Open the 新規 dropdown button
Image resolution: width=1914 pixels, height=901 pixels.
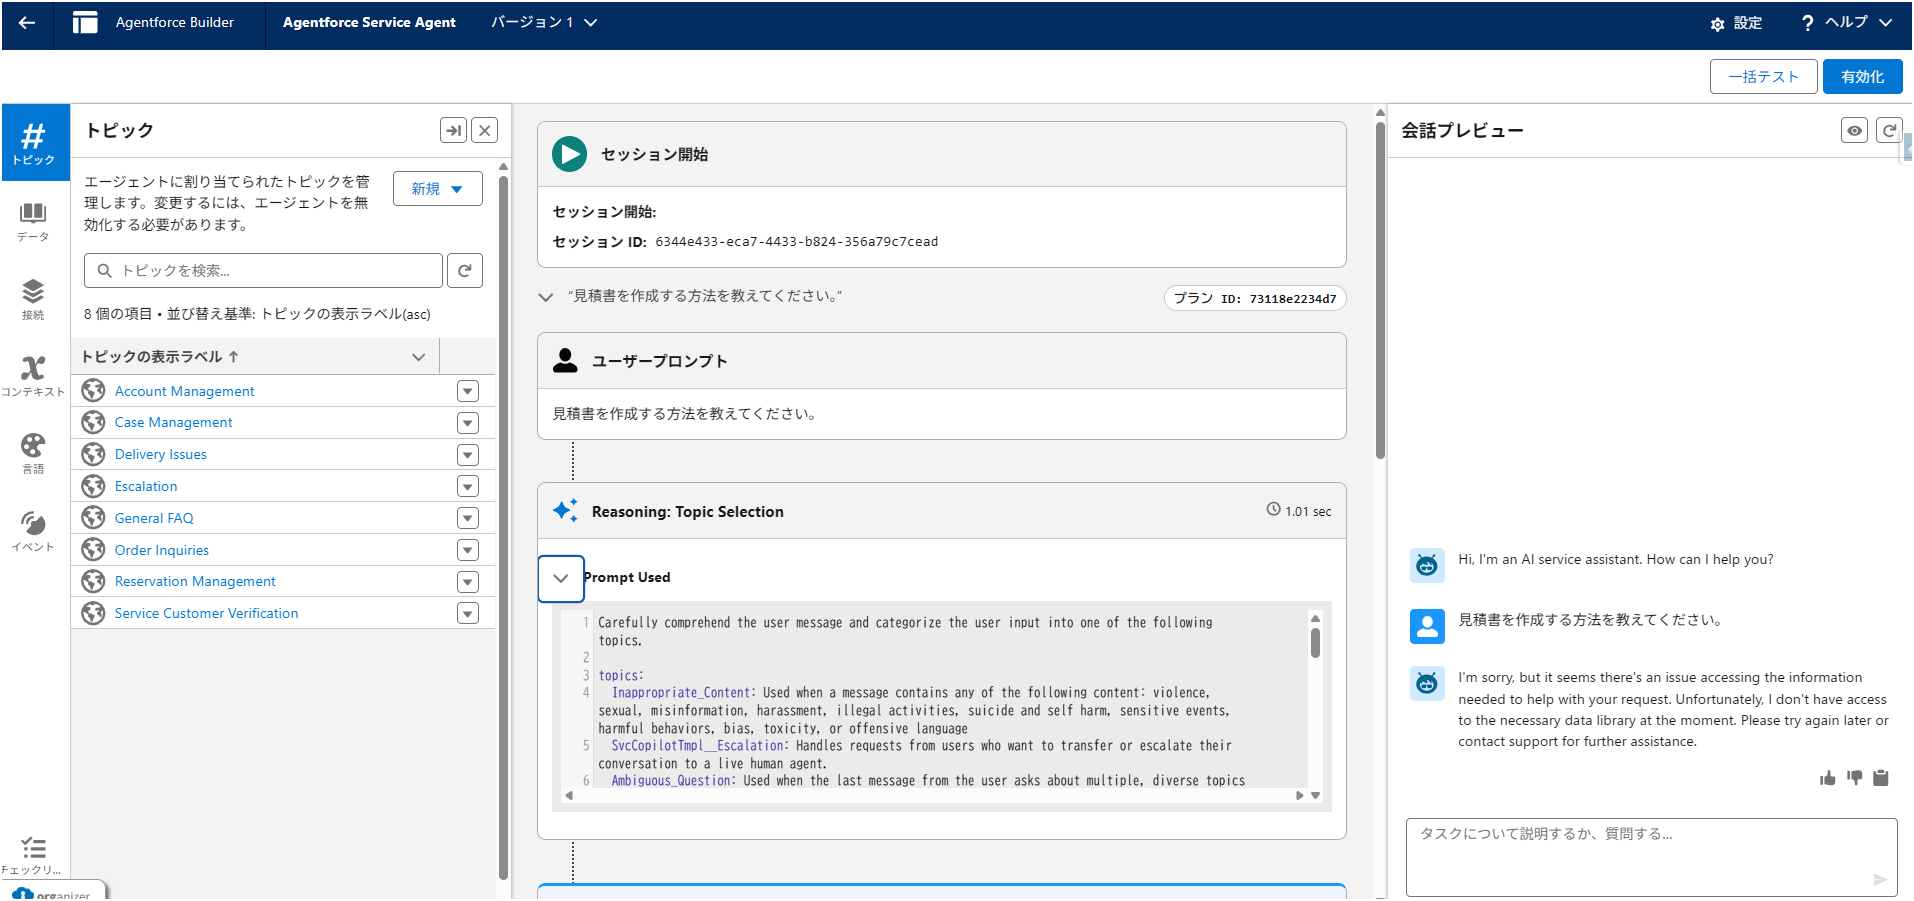pyautogui.click(x=438, y=188)
